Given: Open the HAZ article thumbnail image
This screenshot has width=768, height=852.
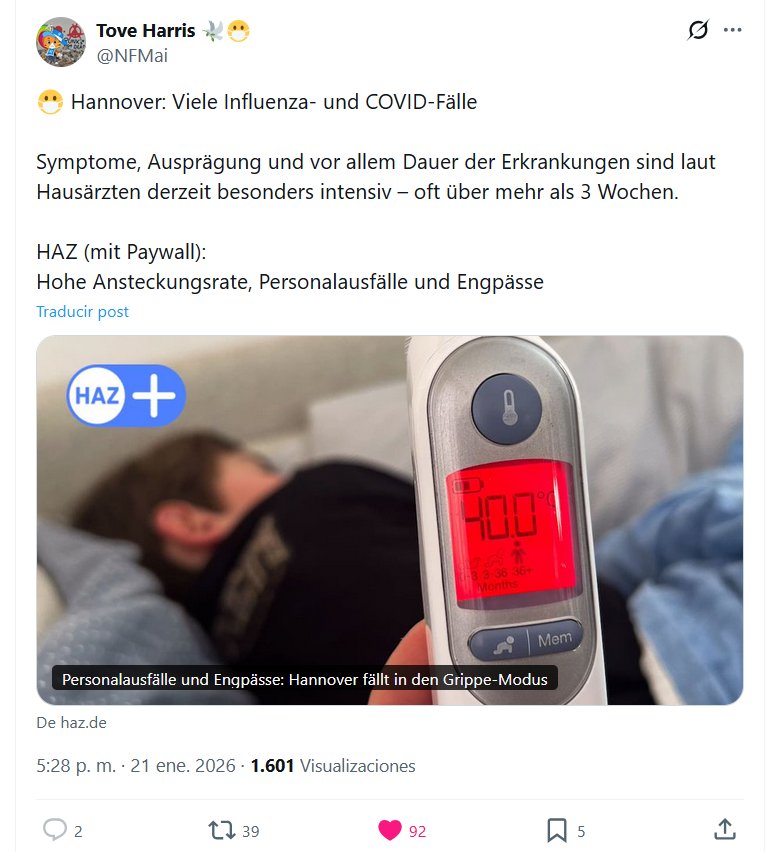Looking at the screenshot, I should [390, 520].
